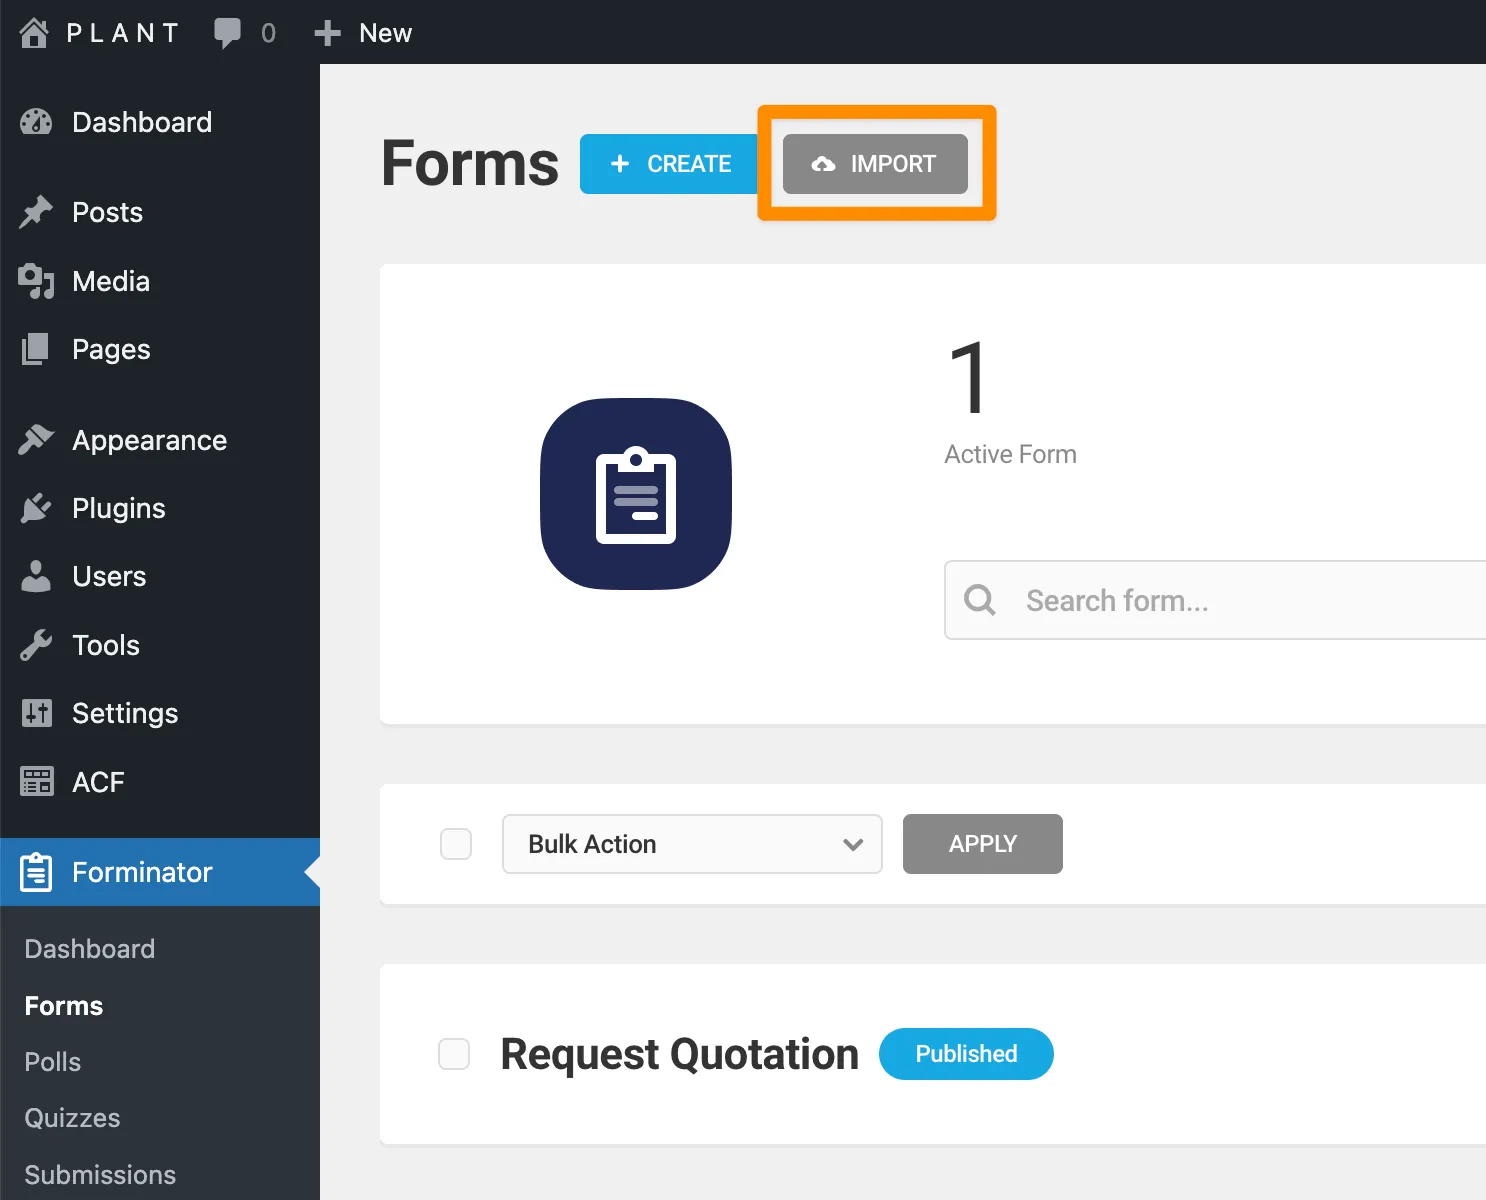1486x1200 pixels.
Task: Click the Dashboard gauge icon
Action: (x=36, y=122)
